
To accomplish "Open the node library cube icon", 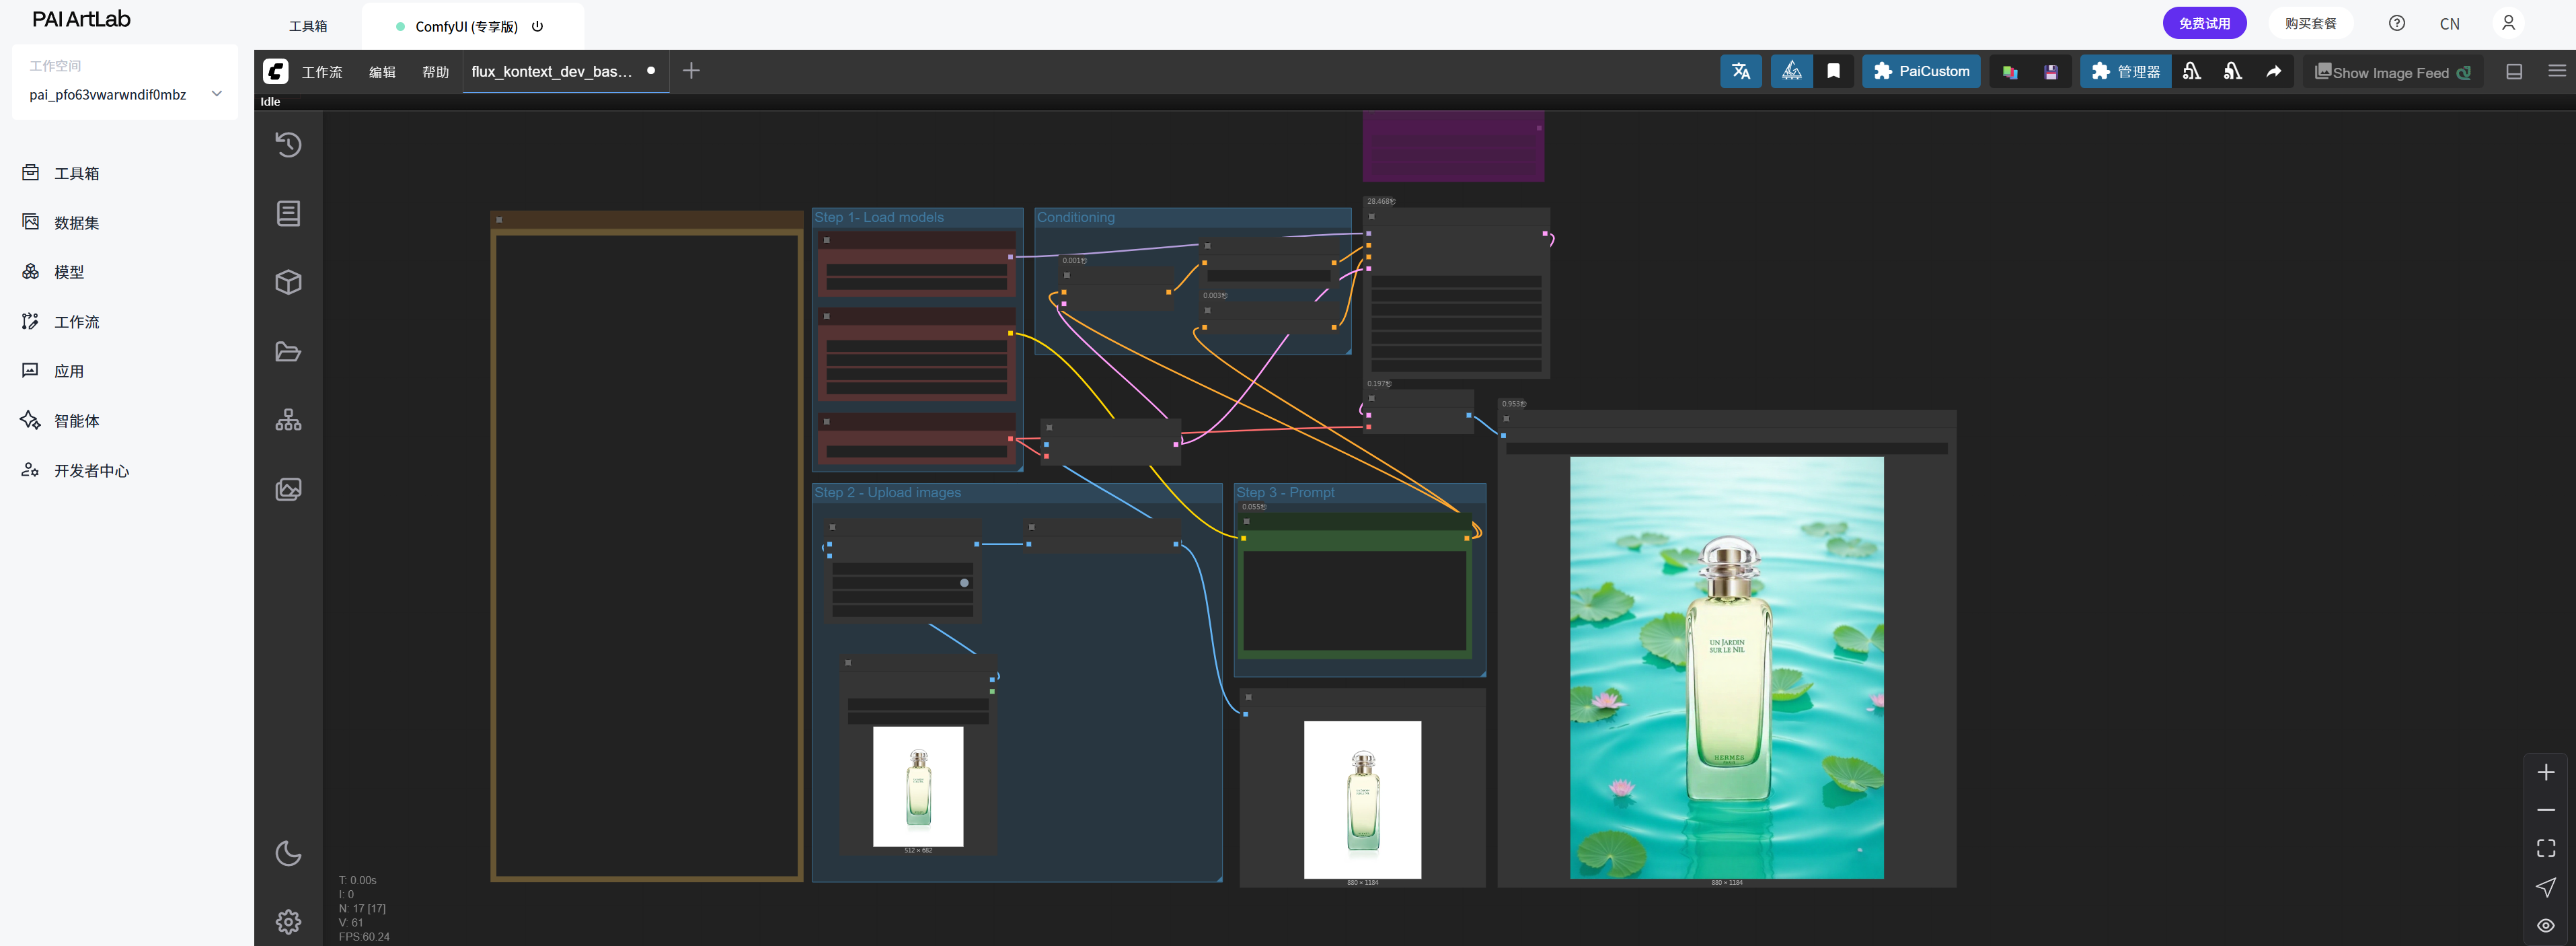I will (x=288, y=282).
